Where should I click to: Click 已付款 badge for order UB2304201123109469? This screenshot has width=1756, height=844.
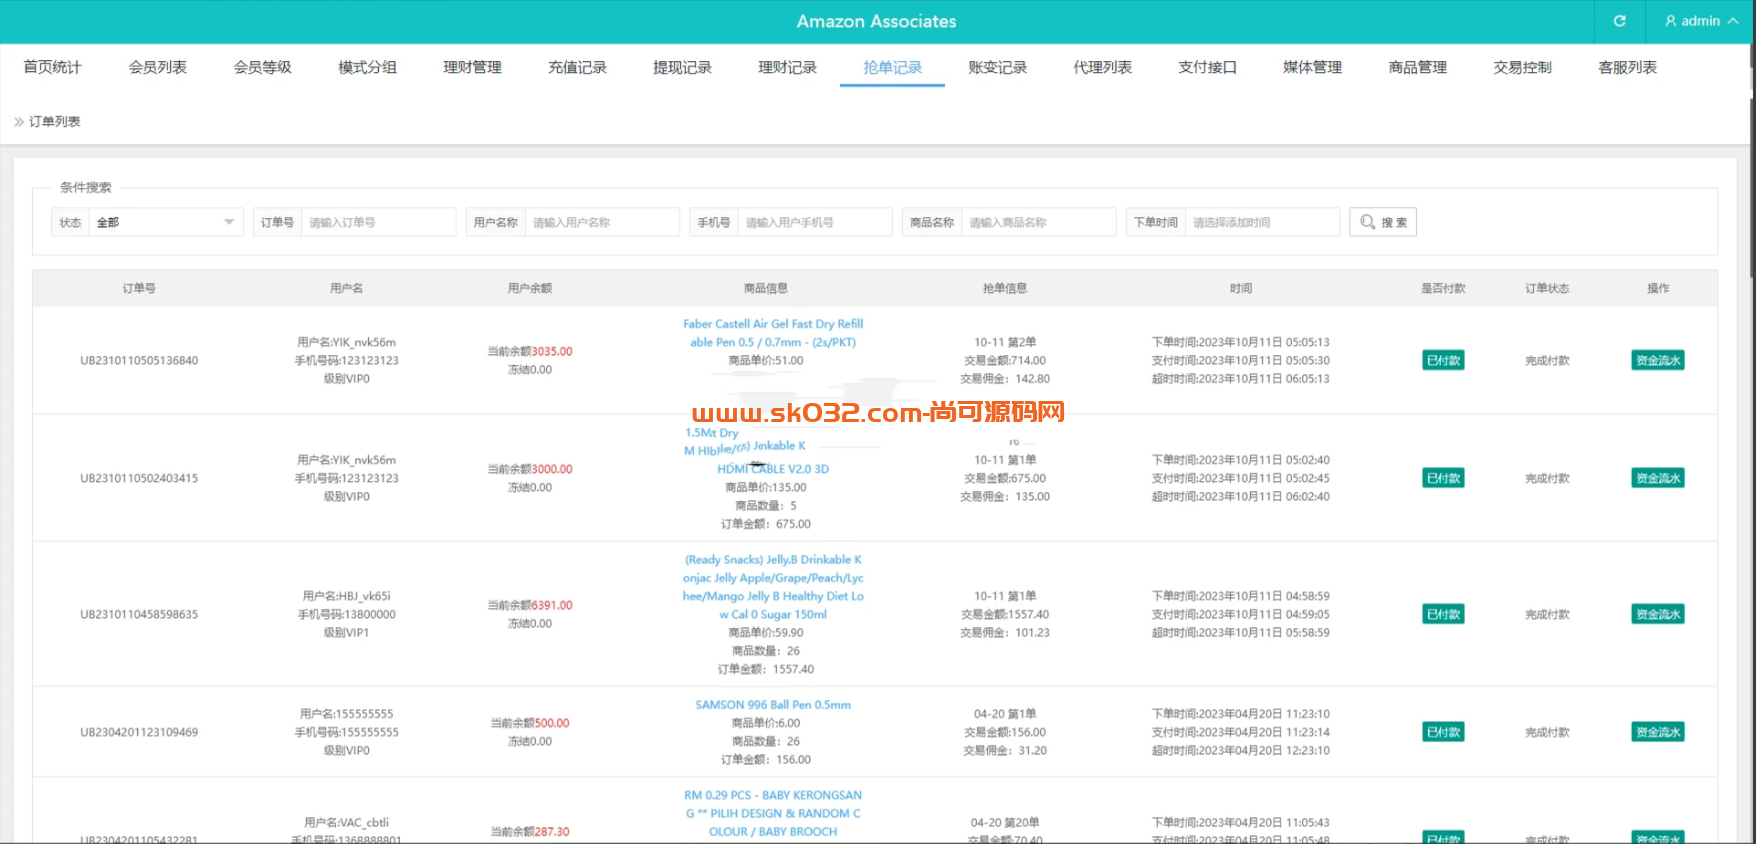click(1443, 732)
